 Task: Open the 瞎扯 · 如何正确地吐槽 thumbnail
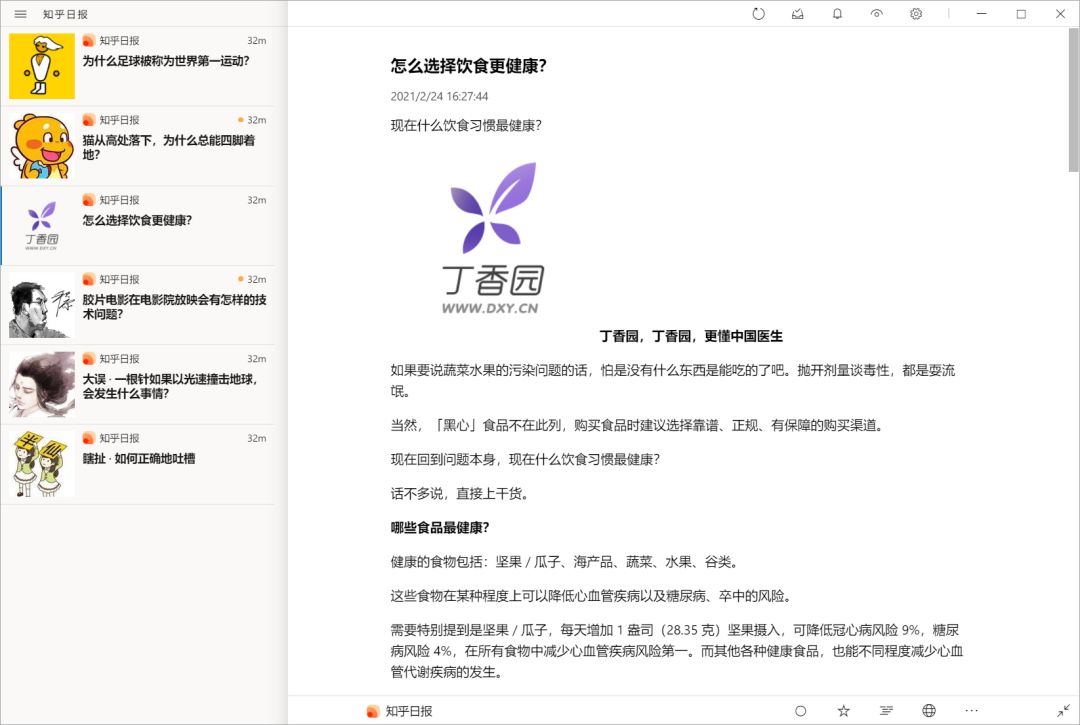(x=42, y=464)
